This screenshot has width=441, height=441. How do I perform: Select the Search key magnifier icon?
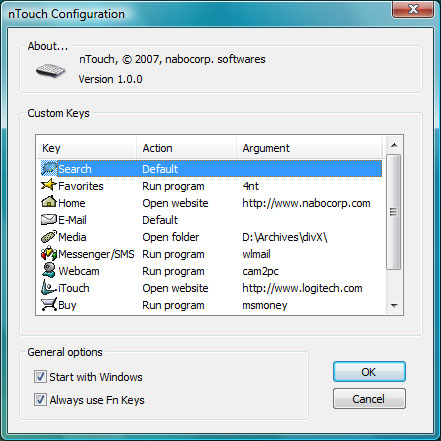pyautogui.click(x=49, y=168)
